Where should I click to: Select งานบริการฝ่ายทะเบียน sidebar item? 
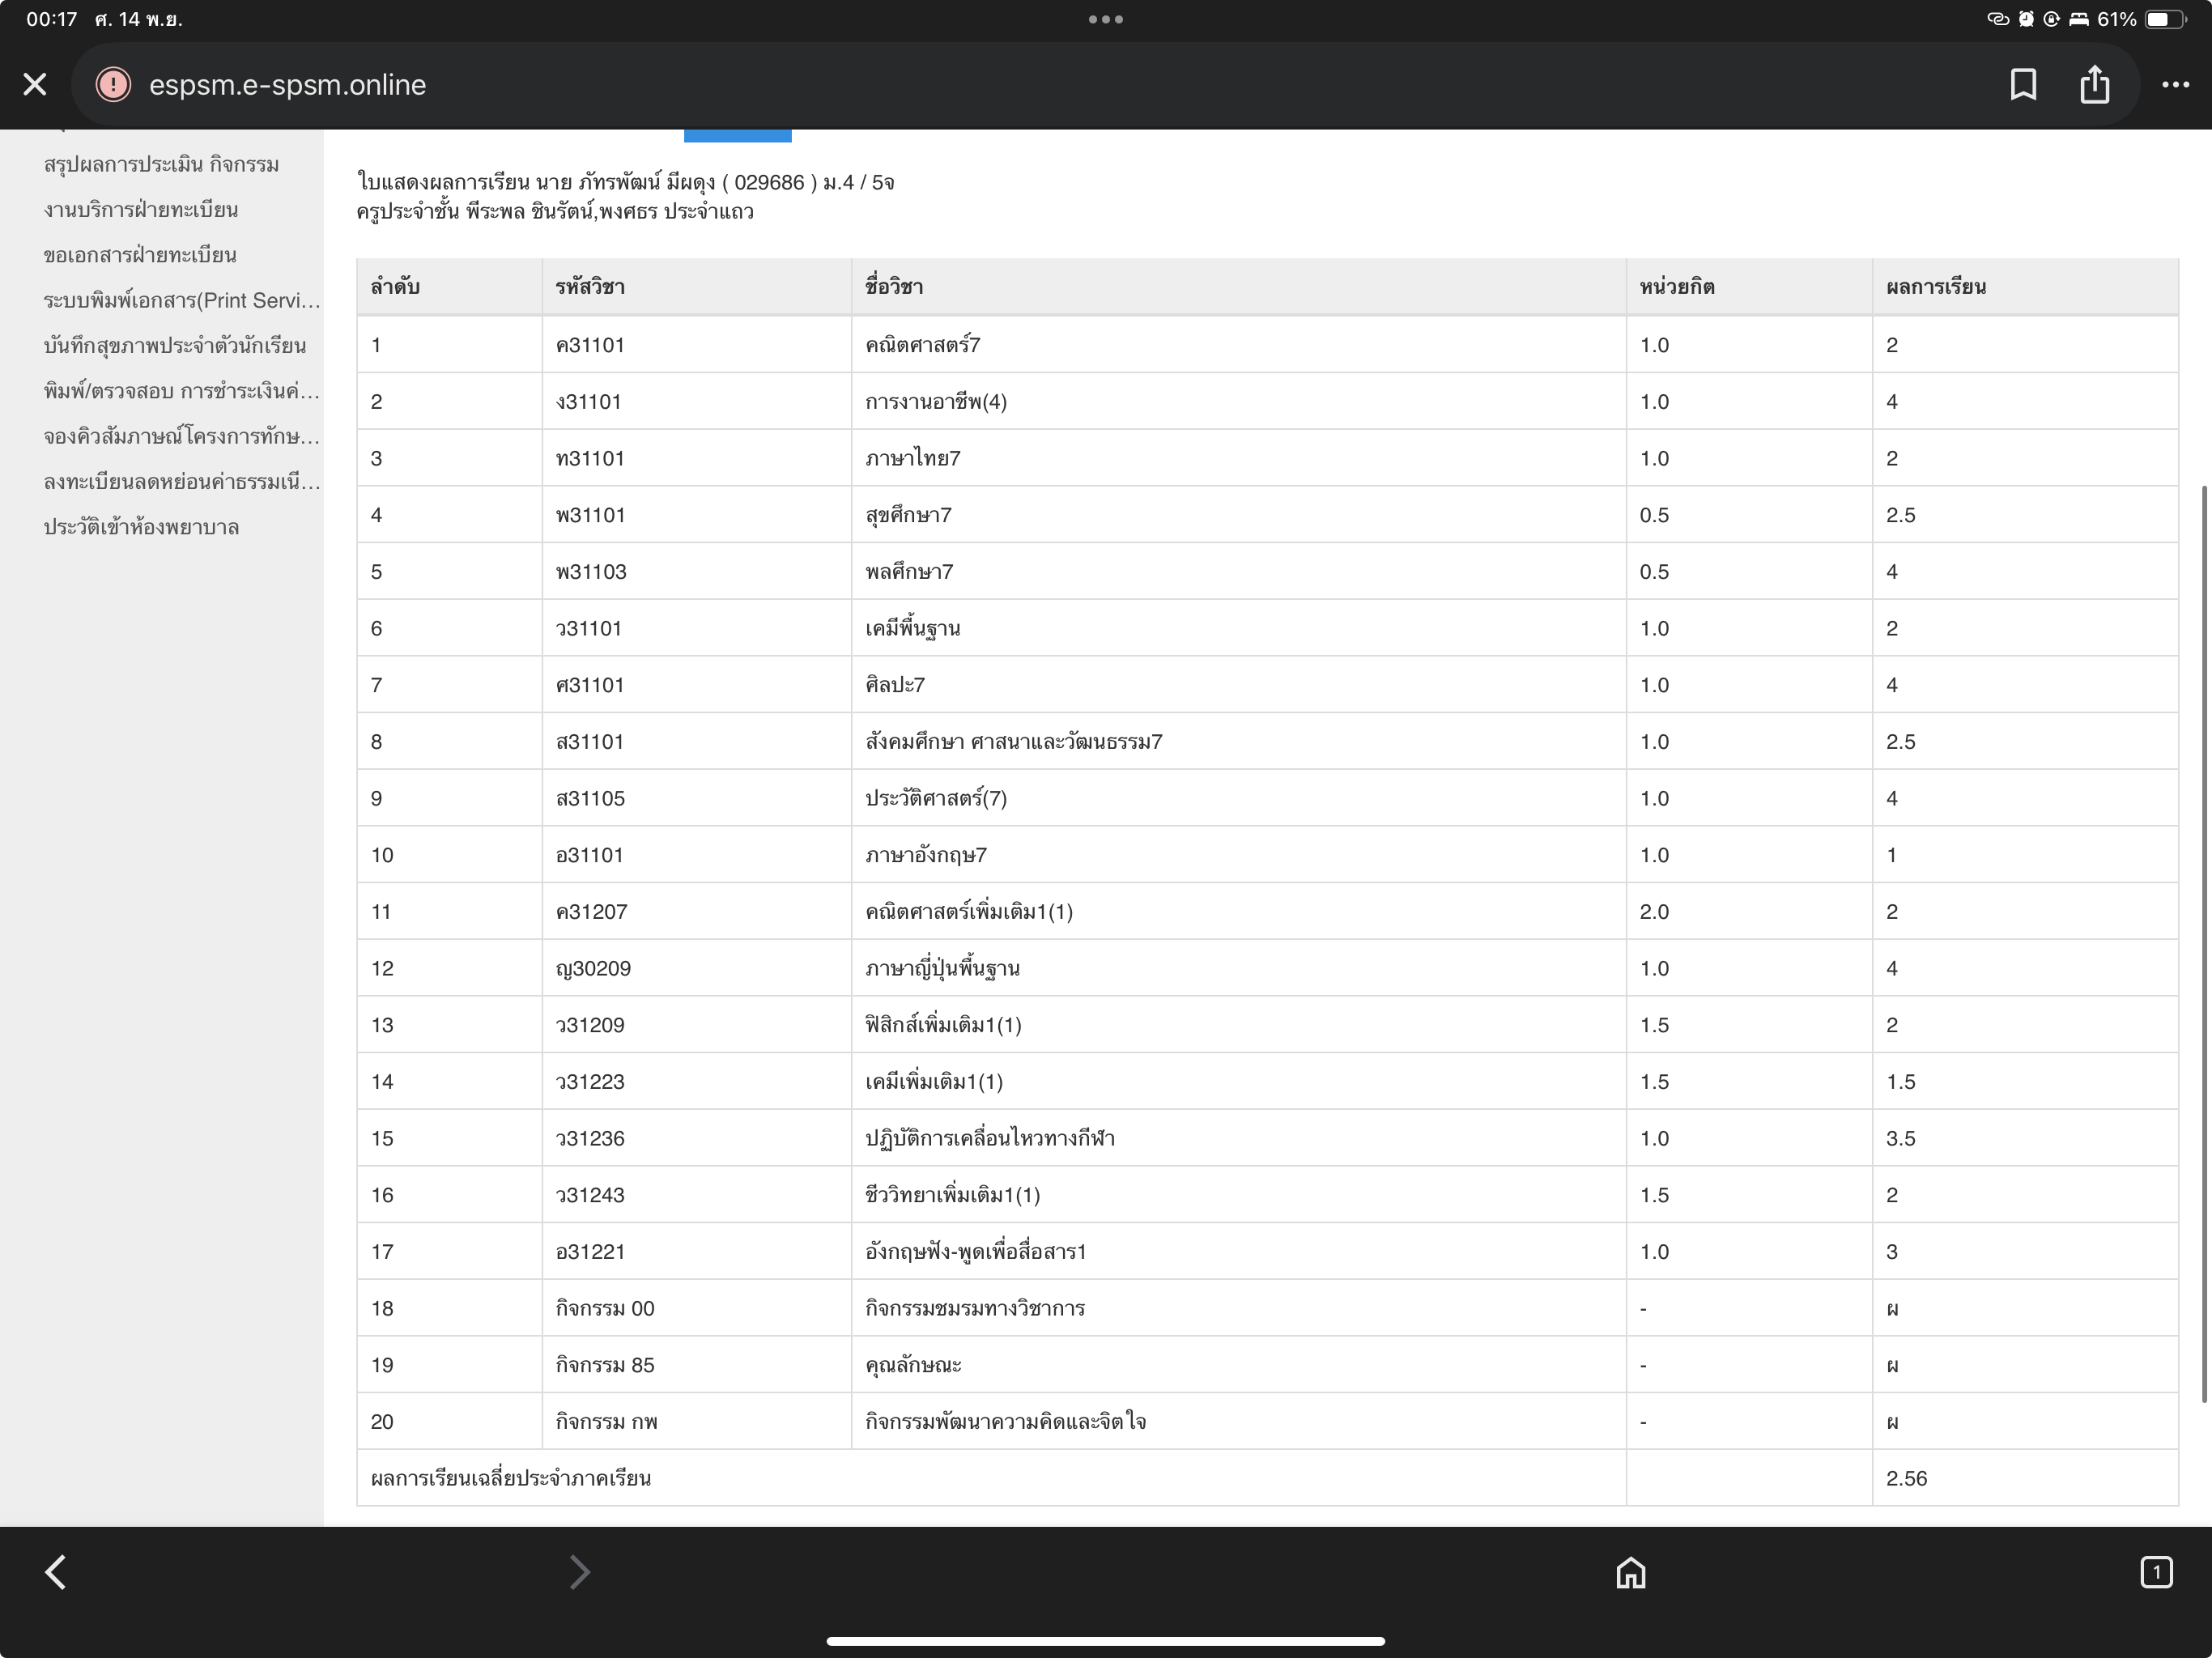point(141,210)
